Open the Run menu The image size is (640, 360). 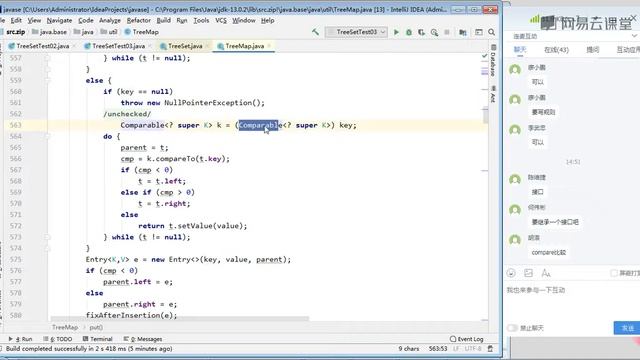tap(182, 20)
